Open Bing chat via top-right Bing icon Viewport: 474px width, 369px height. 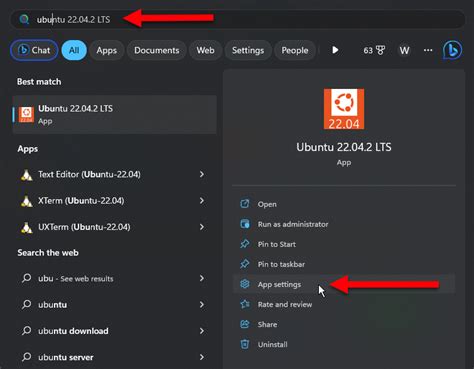point(452,50)
